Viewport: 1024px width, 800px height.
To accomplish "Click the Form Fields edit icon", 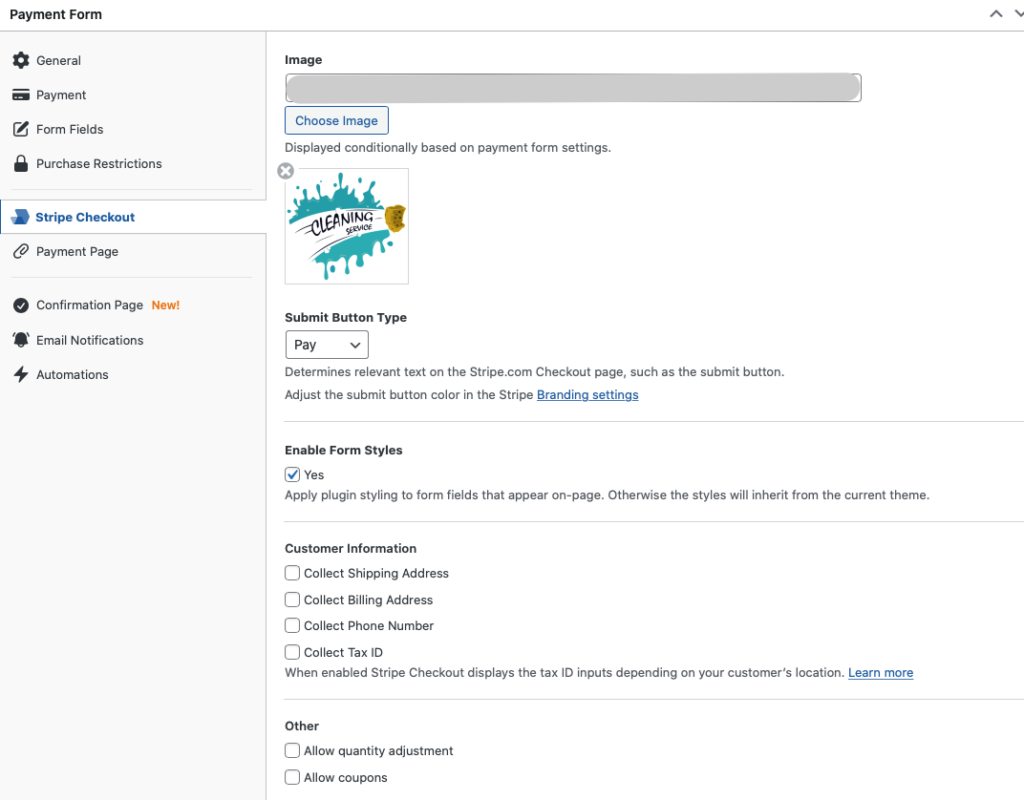I will [x=20, y=129].
